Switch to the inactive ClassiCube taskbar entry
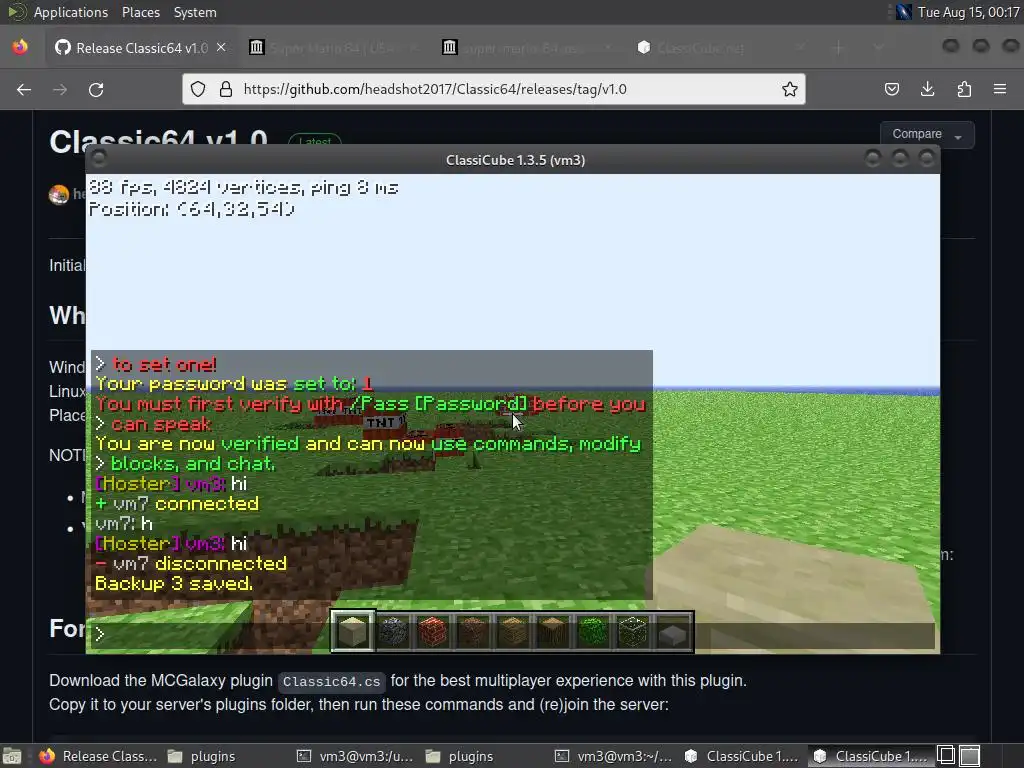1024x768 pixels. coord(741,756)
